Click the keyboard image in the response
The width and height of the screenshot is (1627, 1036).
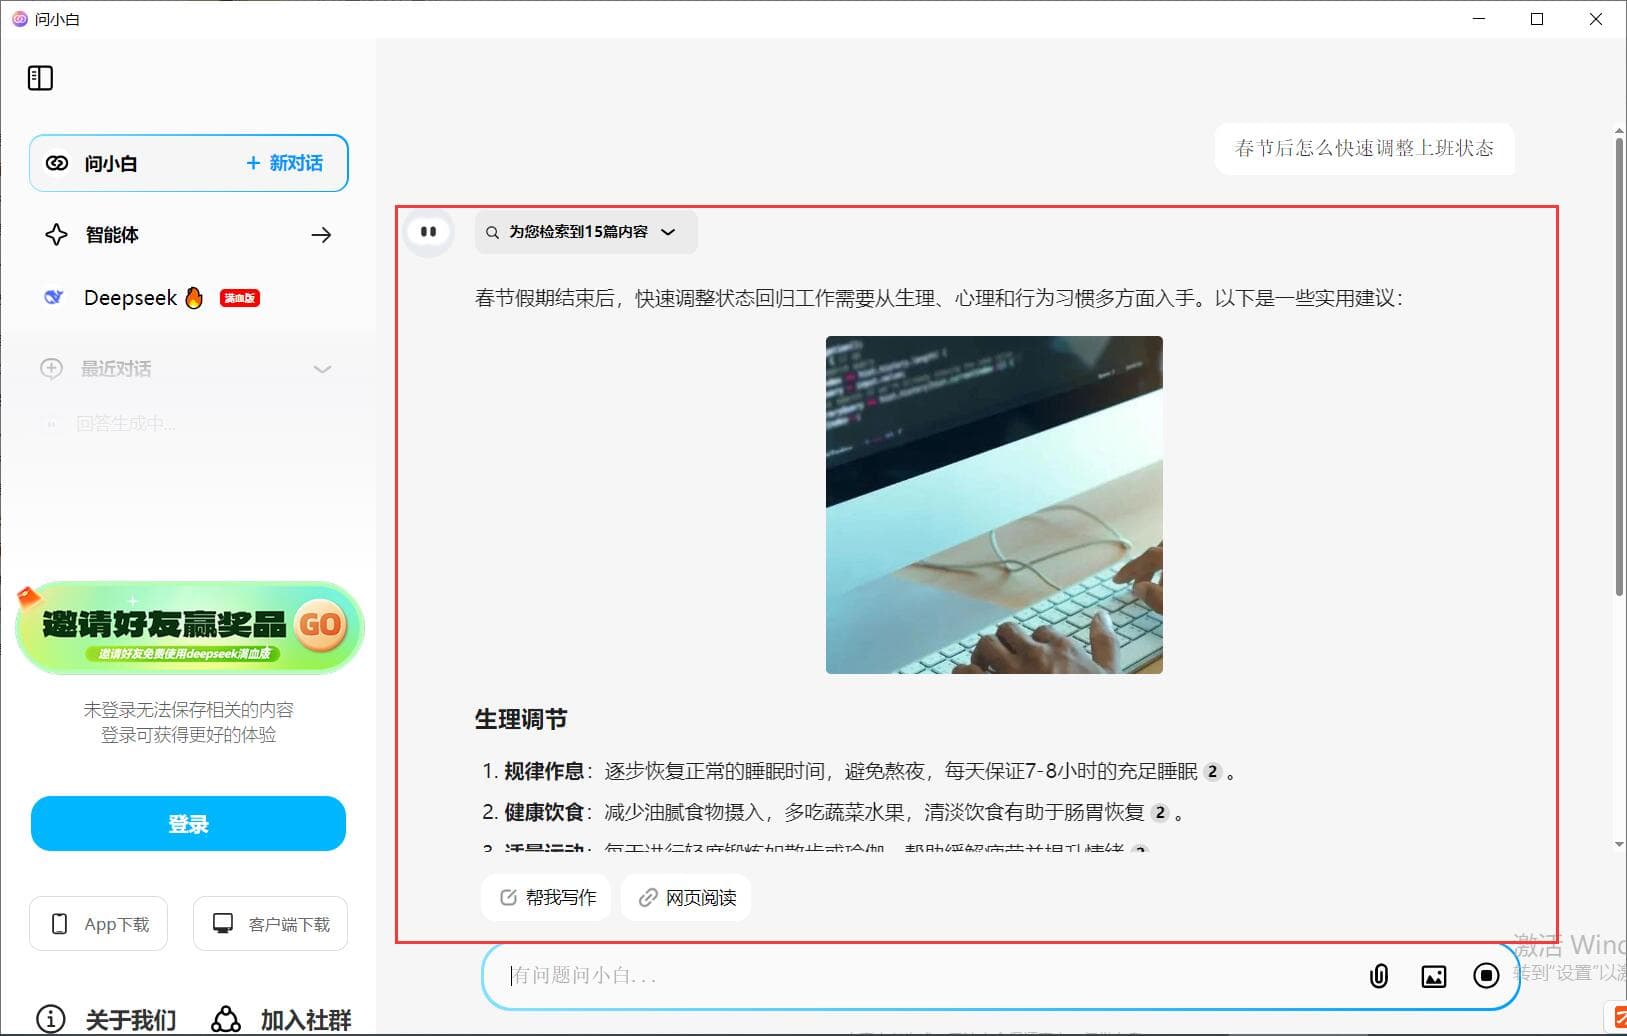[x=993, y=504]
